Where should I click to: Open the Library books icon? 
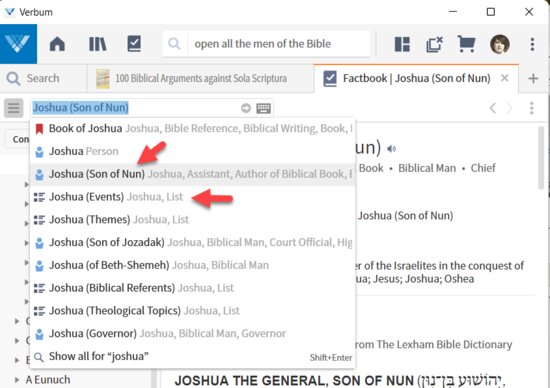98,44
